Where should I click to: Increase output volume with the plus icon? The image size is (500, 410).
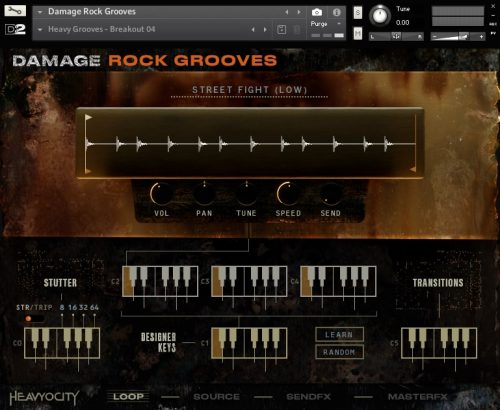(481, 36)
